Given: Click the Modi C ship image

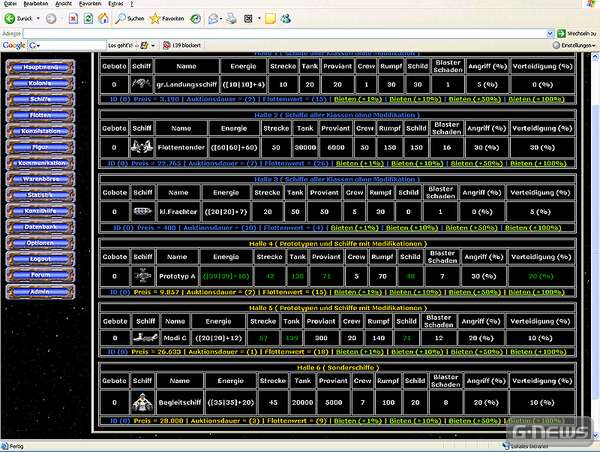Looking at the screenshot, I should (145, 338).
